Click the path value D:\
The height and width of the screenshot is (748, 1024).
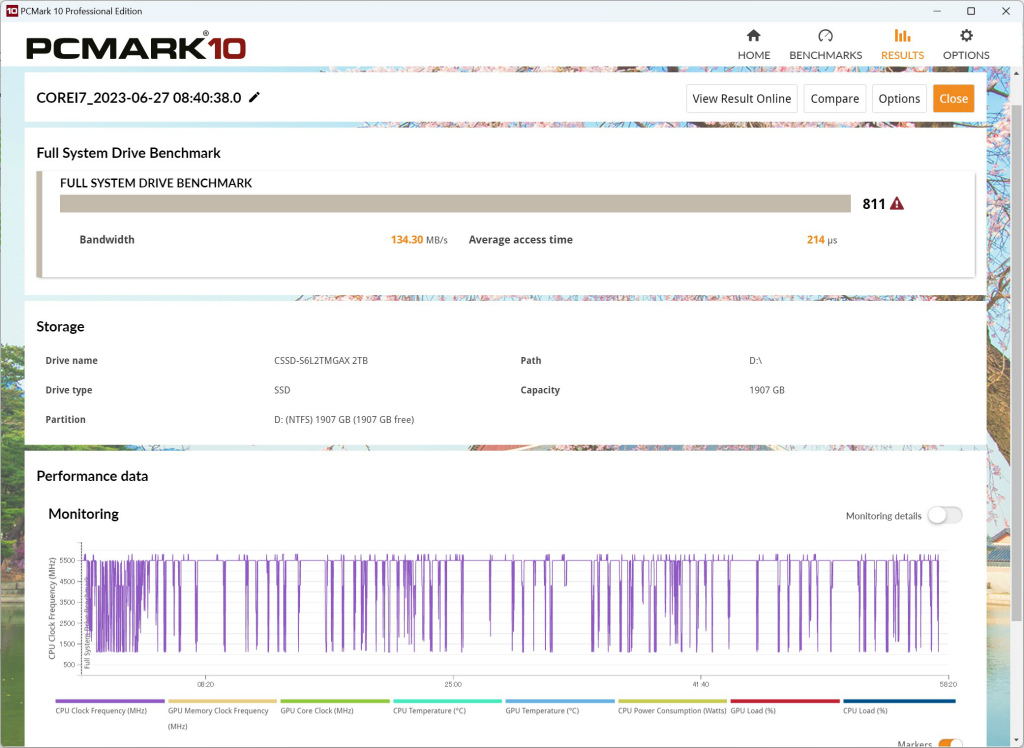coord(756,361)
